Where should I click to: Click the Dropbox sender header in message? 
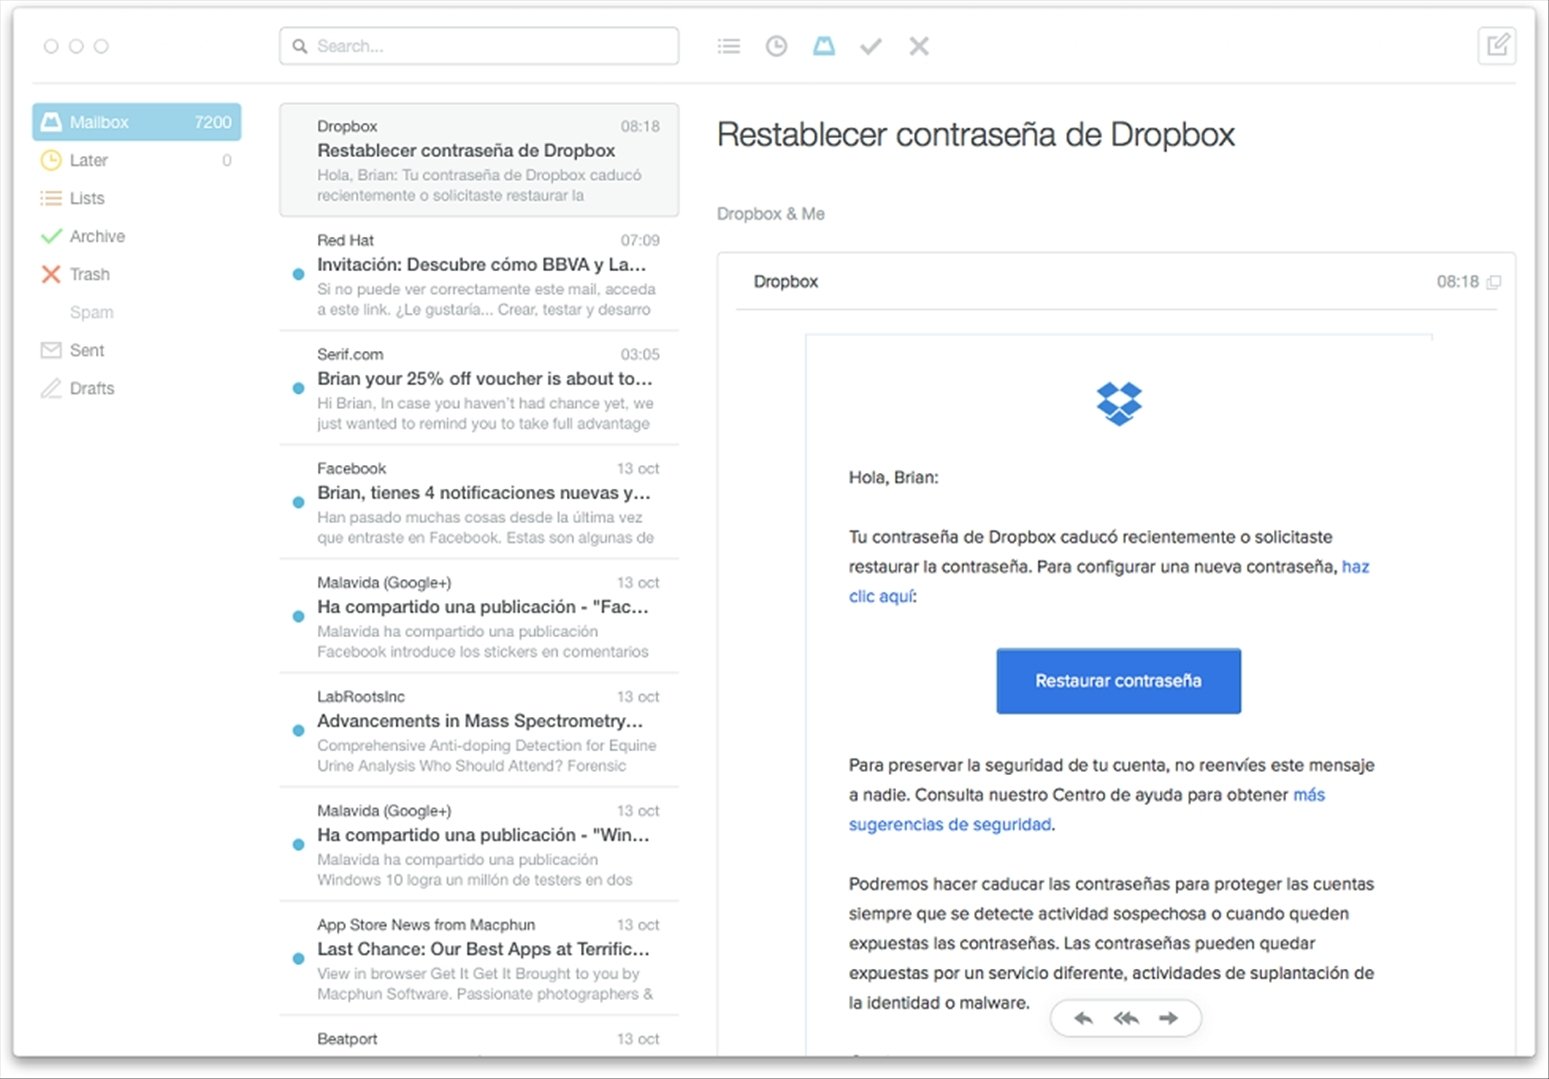[786, 282]
